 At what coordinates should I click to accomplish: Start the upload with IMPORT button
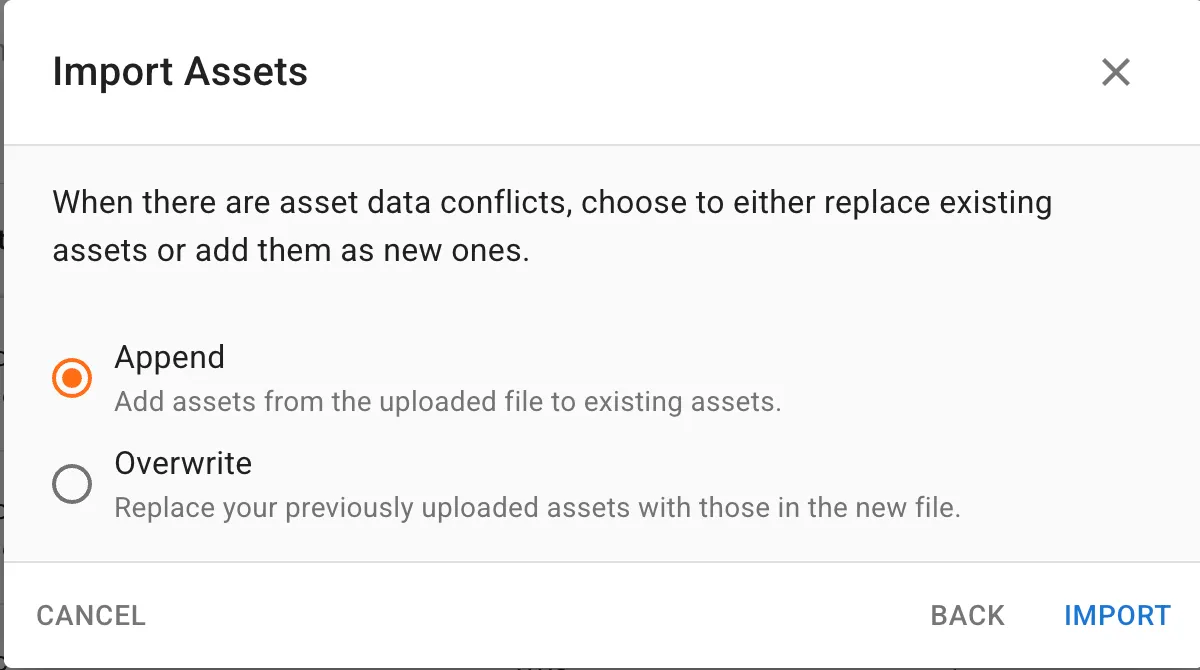1117,615
